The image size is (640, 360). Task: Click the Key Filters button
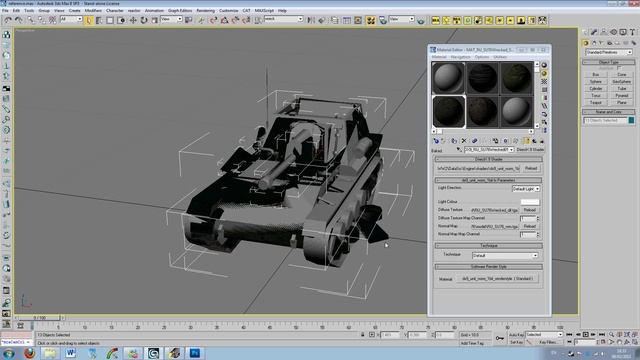click(x=548, y=342)
